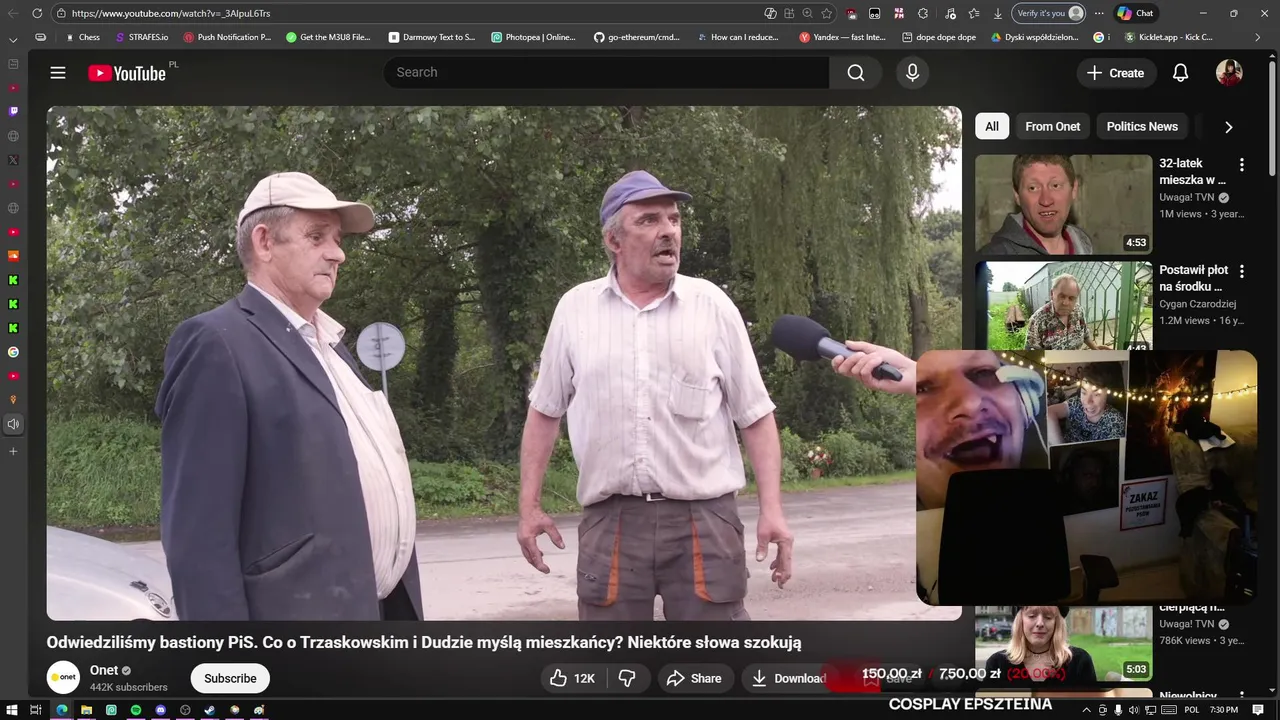The width and height of the screenshot is (1280, 720).
Task: Dislike the video with thumbs down
Action: [x=627, y=678]
